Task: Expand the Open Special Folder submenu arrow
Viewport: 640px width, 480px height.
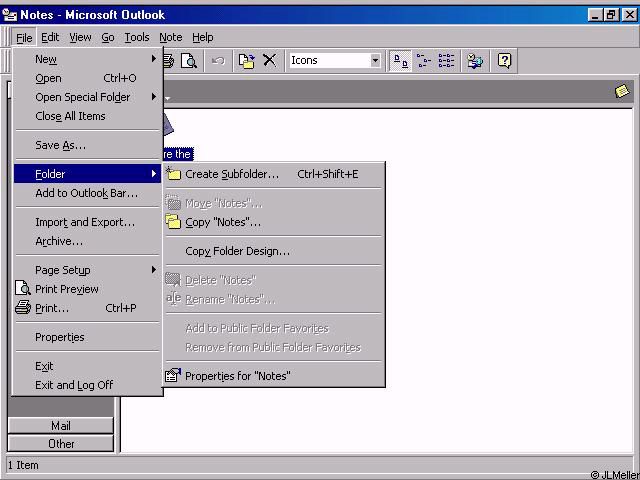Action: [154, 97]
